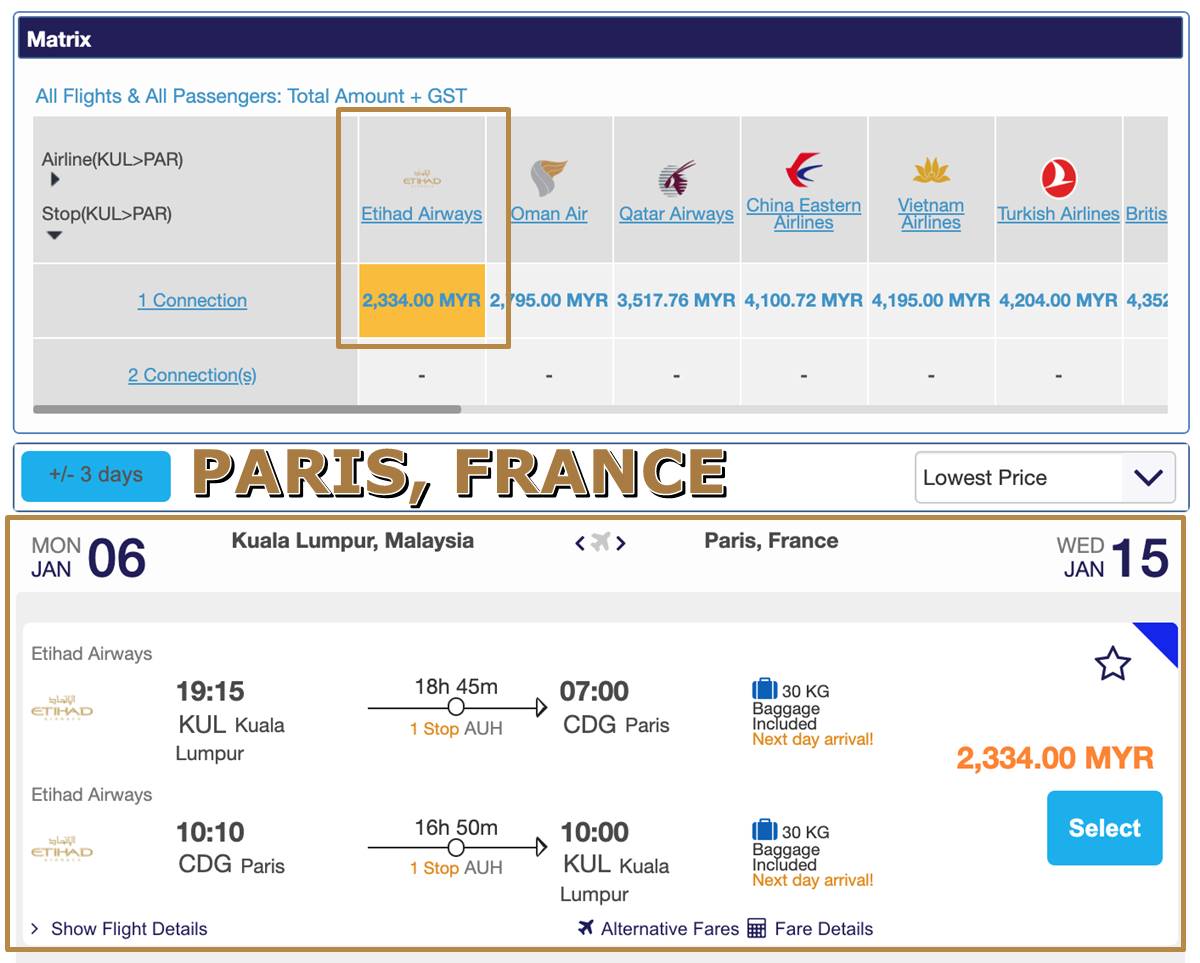
Task: Filter by 2 Connection(s)
Action: click(192, 375)
